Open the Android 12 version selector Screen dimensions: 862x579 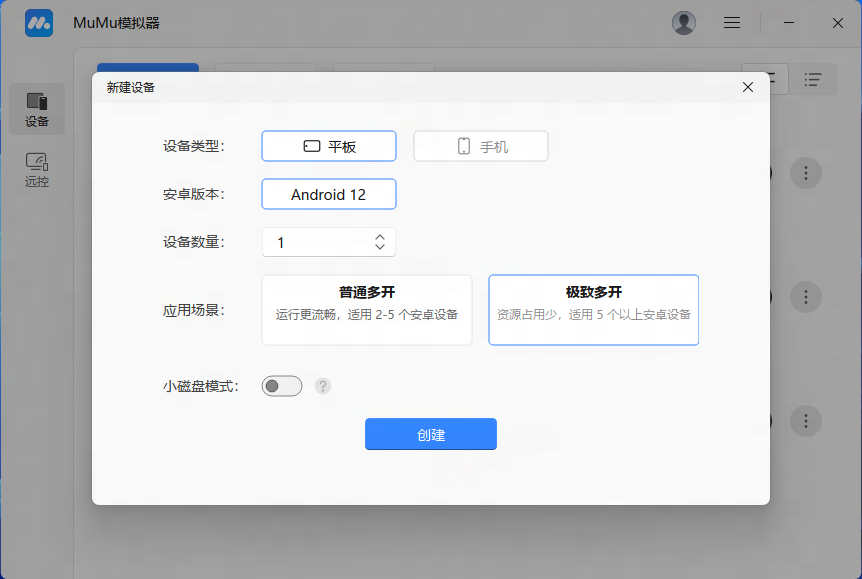pyautogui.click(x=329, y=194)
